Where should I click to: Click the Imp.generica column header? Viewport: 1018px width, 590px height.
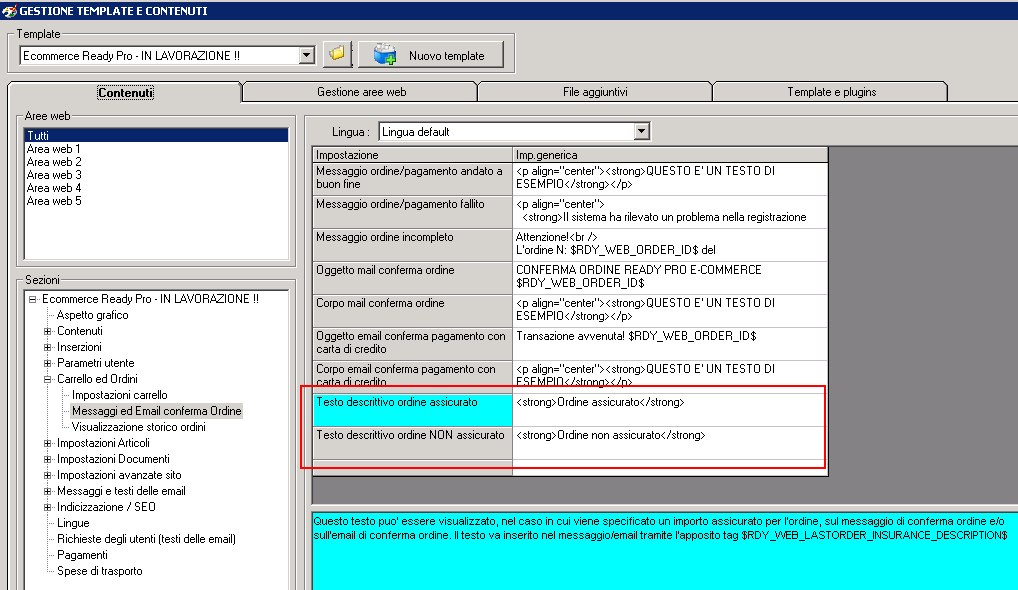click(x=670, y=154)
